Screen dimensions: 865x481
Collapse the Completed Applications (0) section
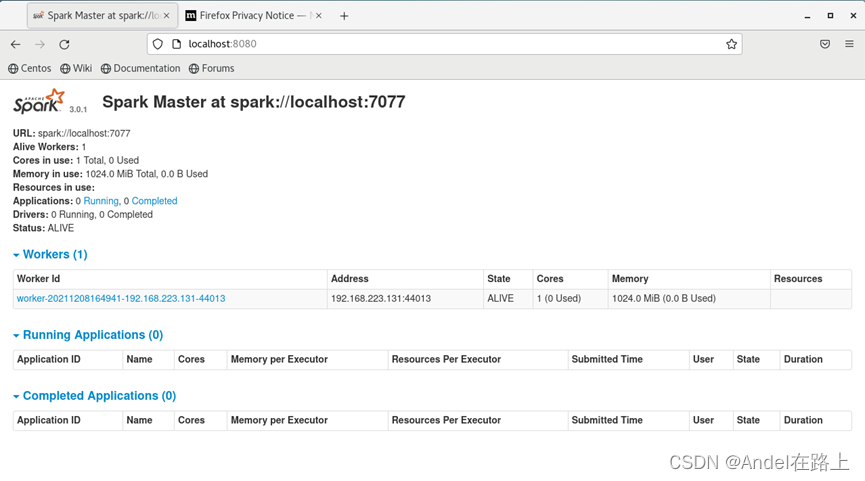(x=94, y=396)
